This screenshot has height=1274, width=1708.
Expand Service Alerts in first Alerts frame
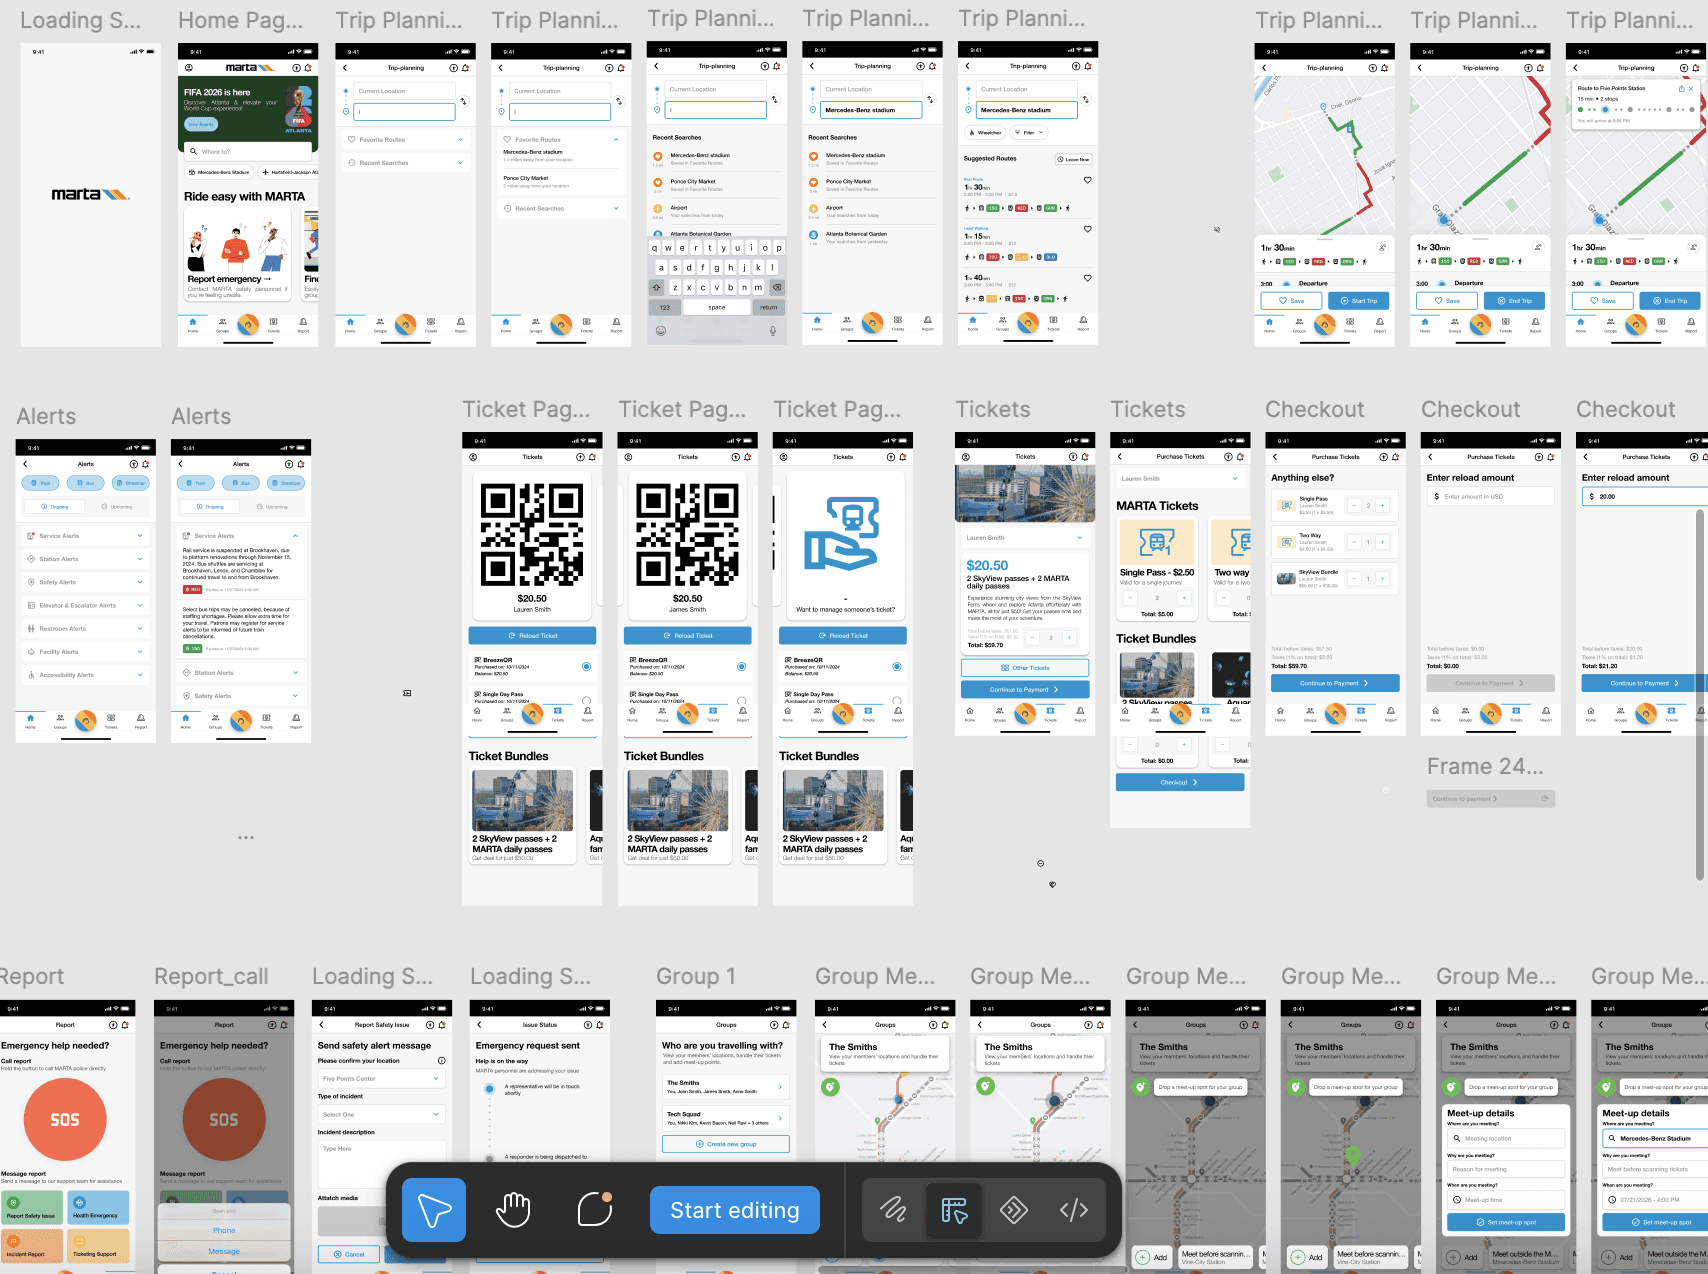(x=85, y=536)
